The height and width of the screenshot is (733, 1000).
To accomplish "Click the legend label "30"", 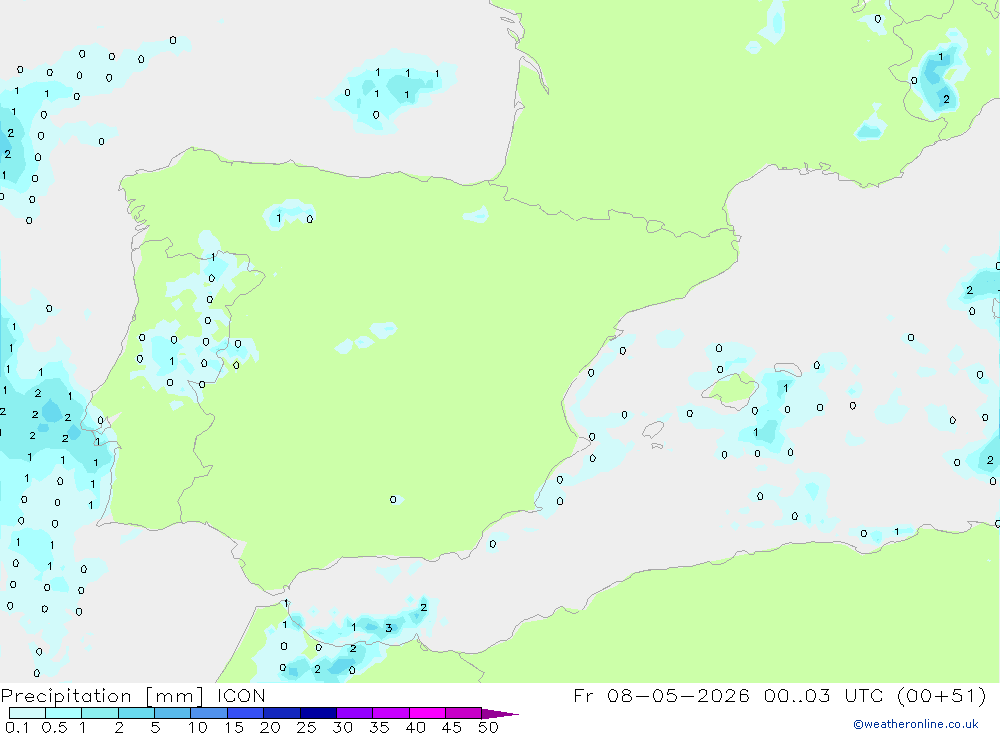I will click(x=343, y=727).
